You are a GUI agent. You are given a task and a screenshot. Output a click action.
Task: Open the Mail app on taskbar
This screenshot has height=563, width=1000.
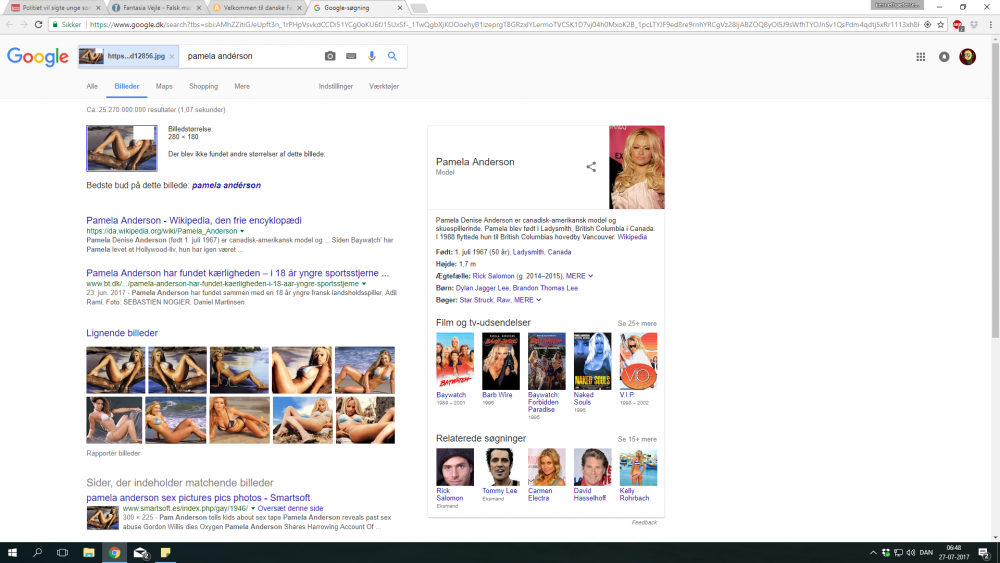click(140, 553)
